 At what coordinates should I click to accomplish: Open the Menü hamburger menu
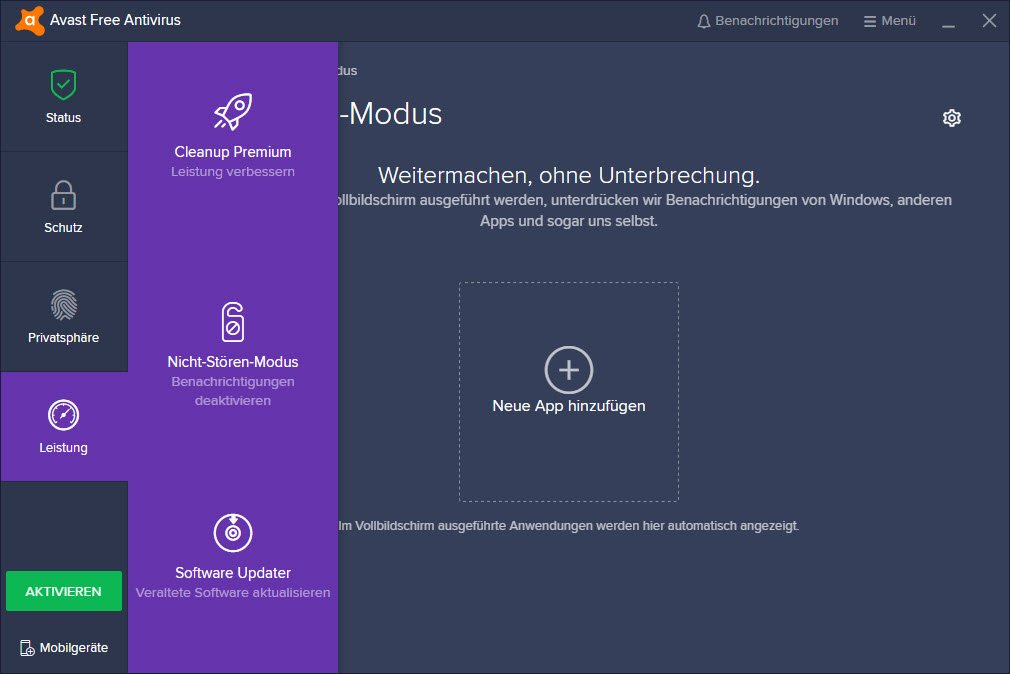(x=890, y=21)
